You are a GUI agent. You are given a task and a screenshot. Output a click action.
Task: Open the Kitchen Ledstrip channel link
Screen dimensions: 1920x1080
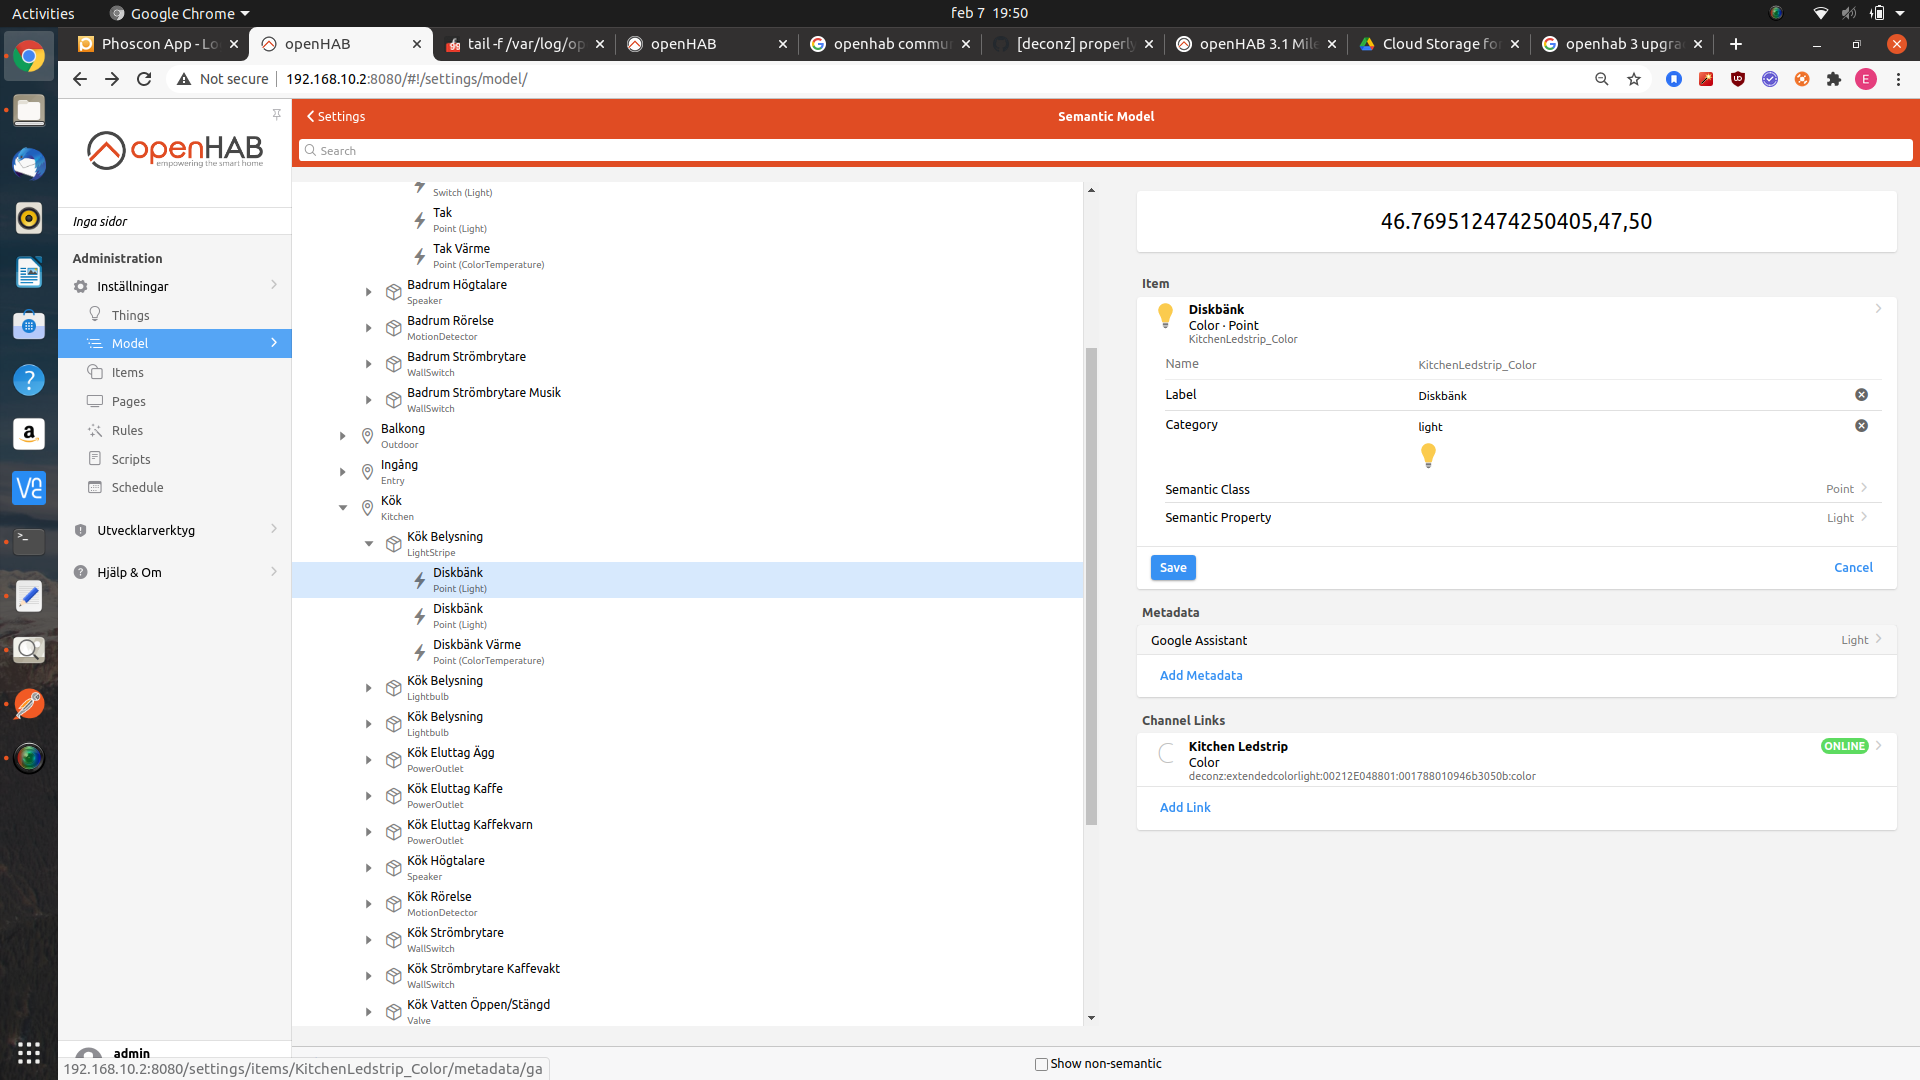(1516, 760)
